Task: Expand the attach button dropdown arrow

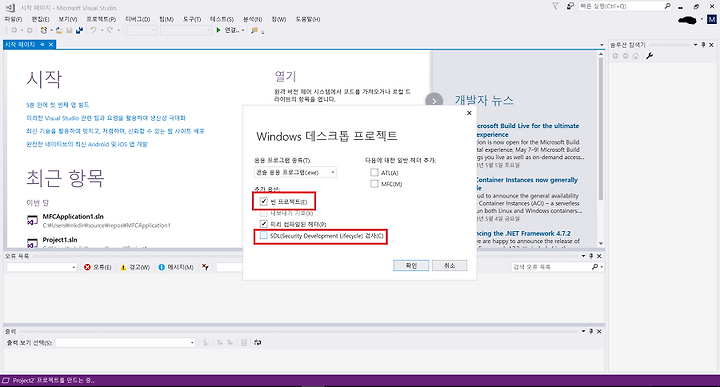Action: 243,31
